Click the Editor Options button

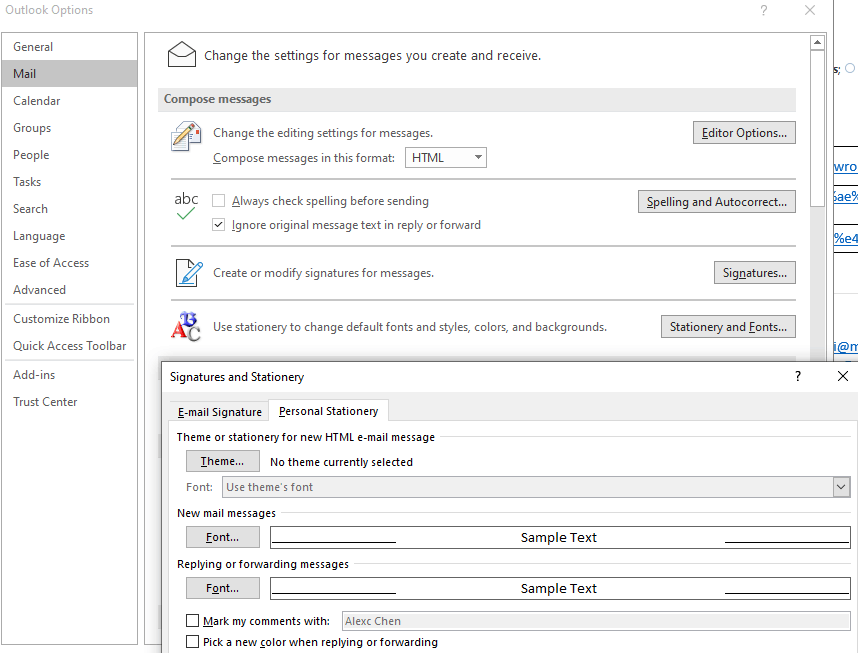tap(744, 133)
